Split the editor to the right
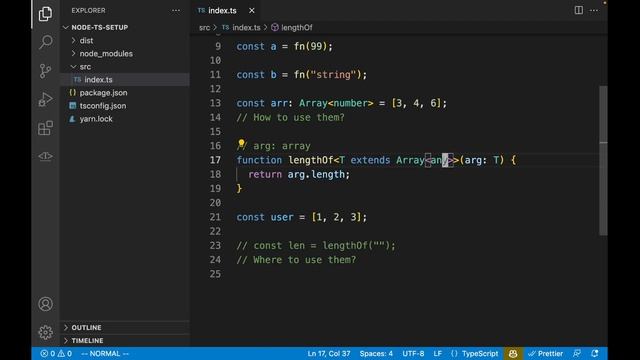Image resolution: width=640 pixels, height=360 pixels. coord(579,10)
